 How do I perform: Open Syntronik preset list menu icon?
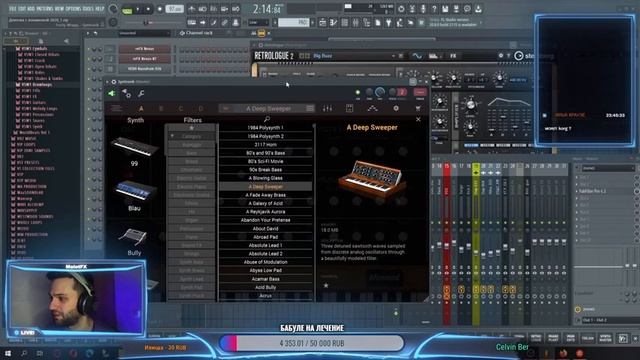point(310,108)
